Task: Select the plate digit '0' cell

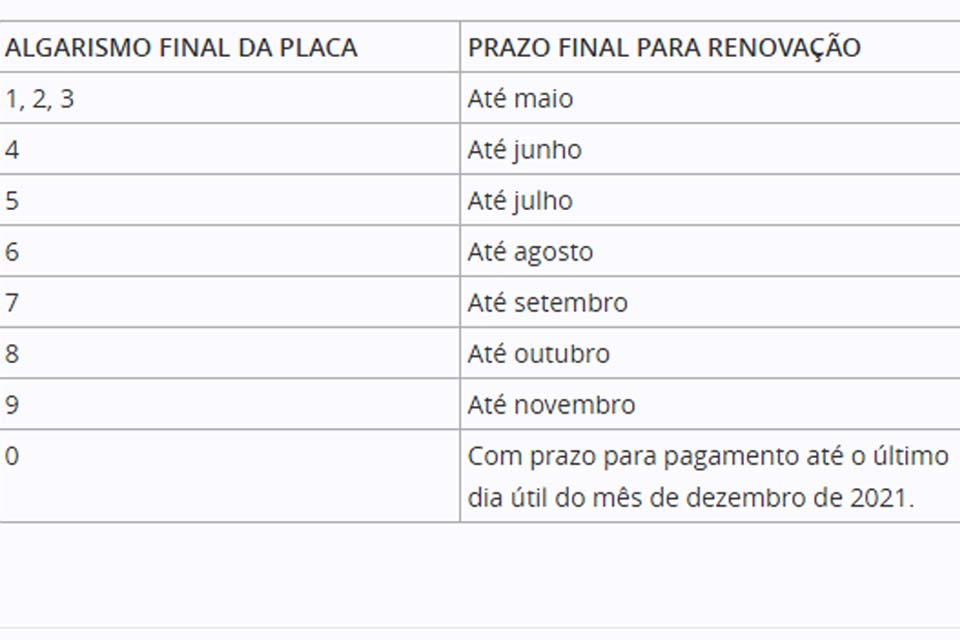Action: click(12, 456)
